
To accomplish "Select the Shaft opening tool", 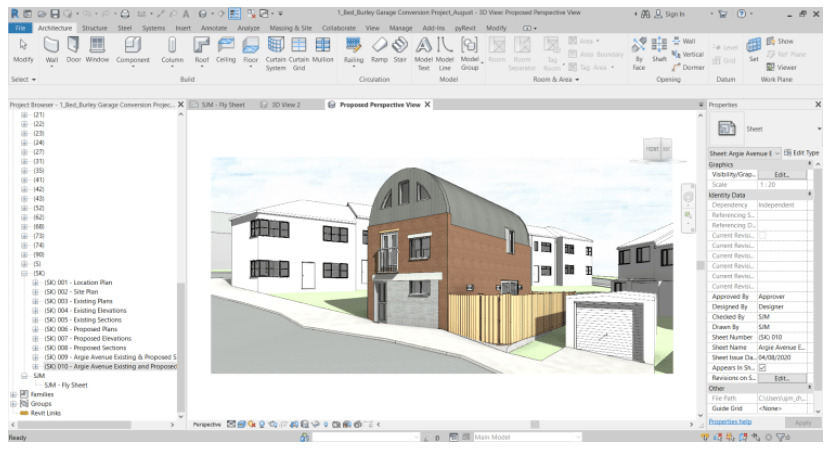I will pyautogui.click(x=659, y=51).
